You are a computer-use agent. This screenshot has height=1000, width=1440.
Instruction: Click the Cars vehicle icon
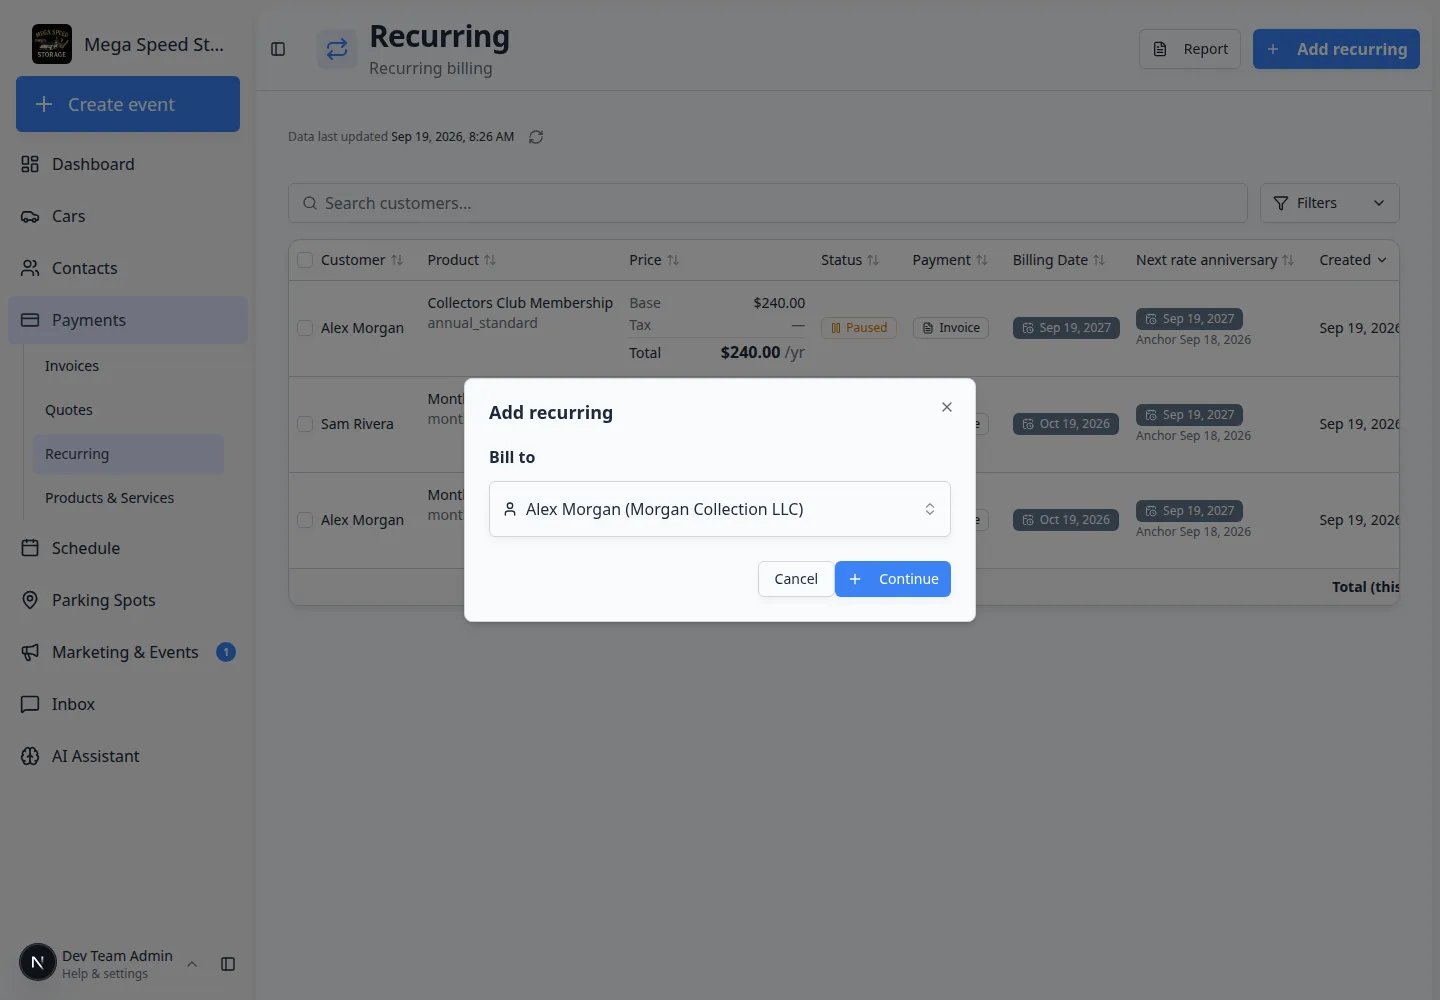point(30,216)
